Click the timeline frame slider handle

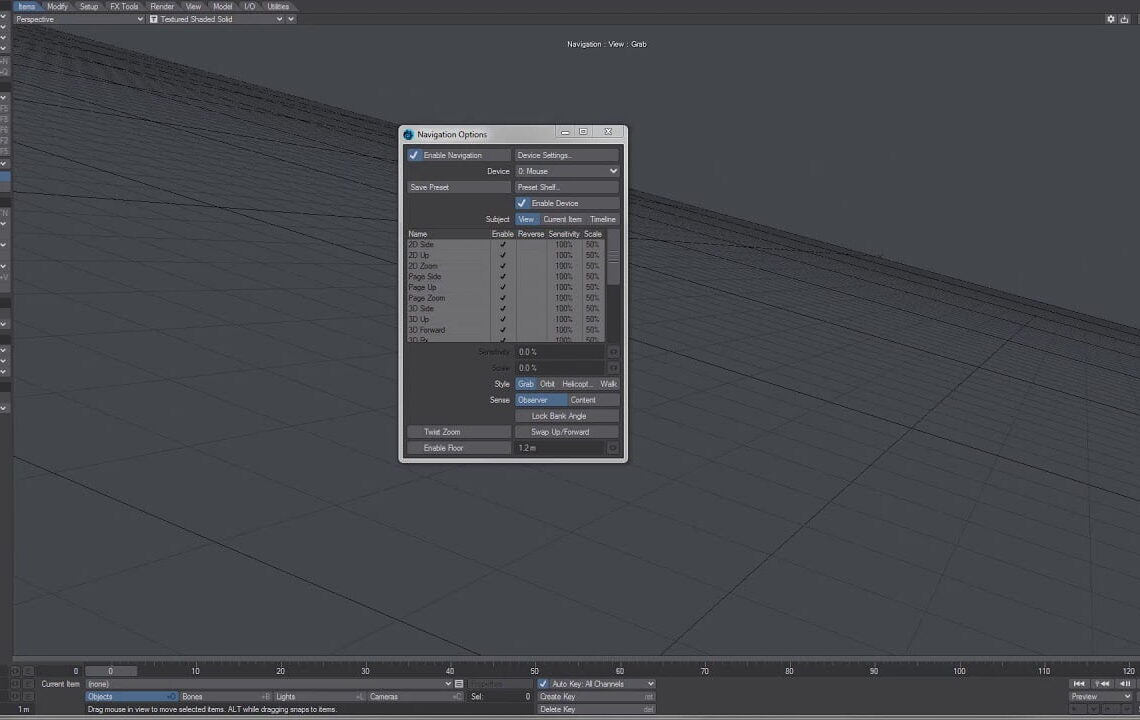click(110, 671)
